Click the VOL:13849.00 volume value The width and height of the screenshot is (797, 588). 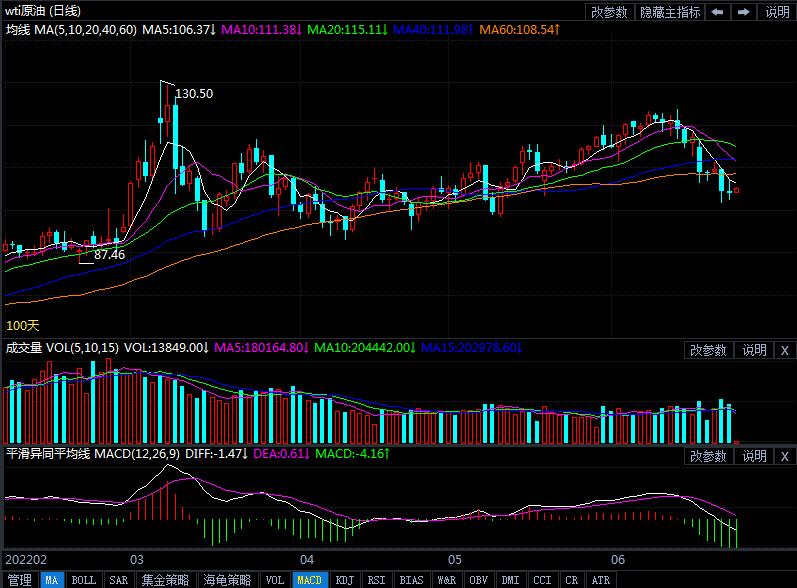point(166,348)
